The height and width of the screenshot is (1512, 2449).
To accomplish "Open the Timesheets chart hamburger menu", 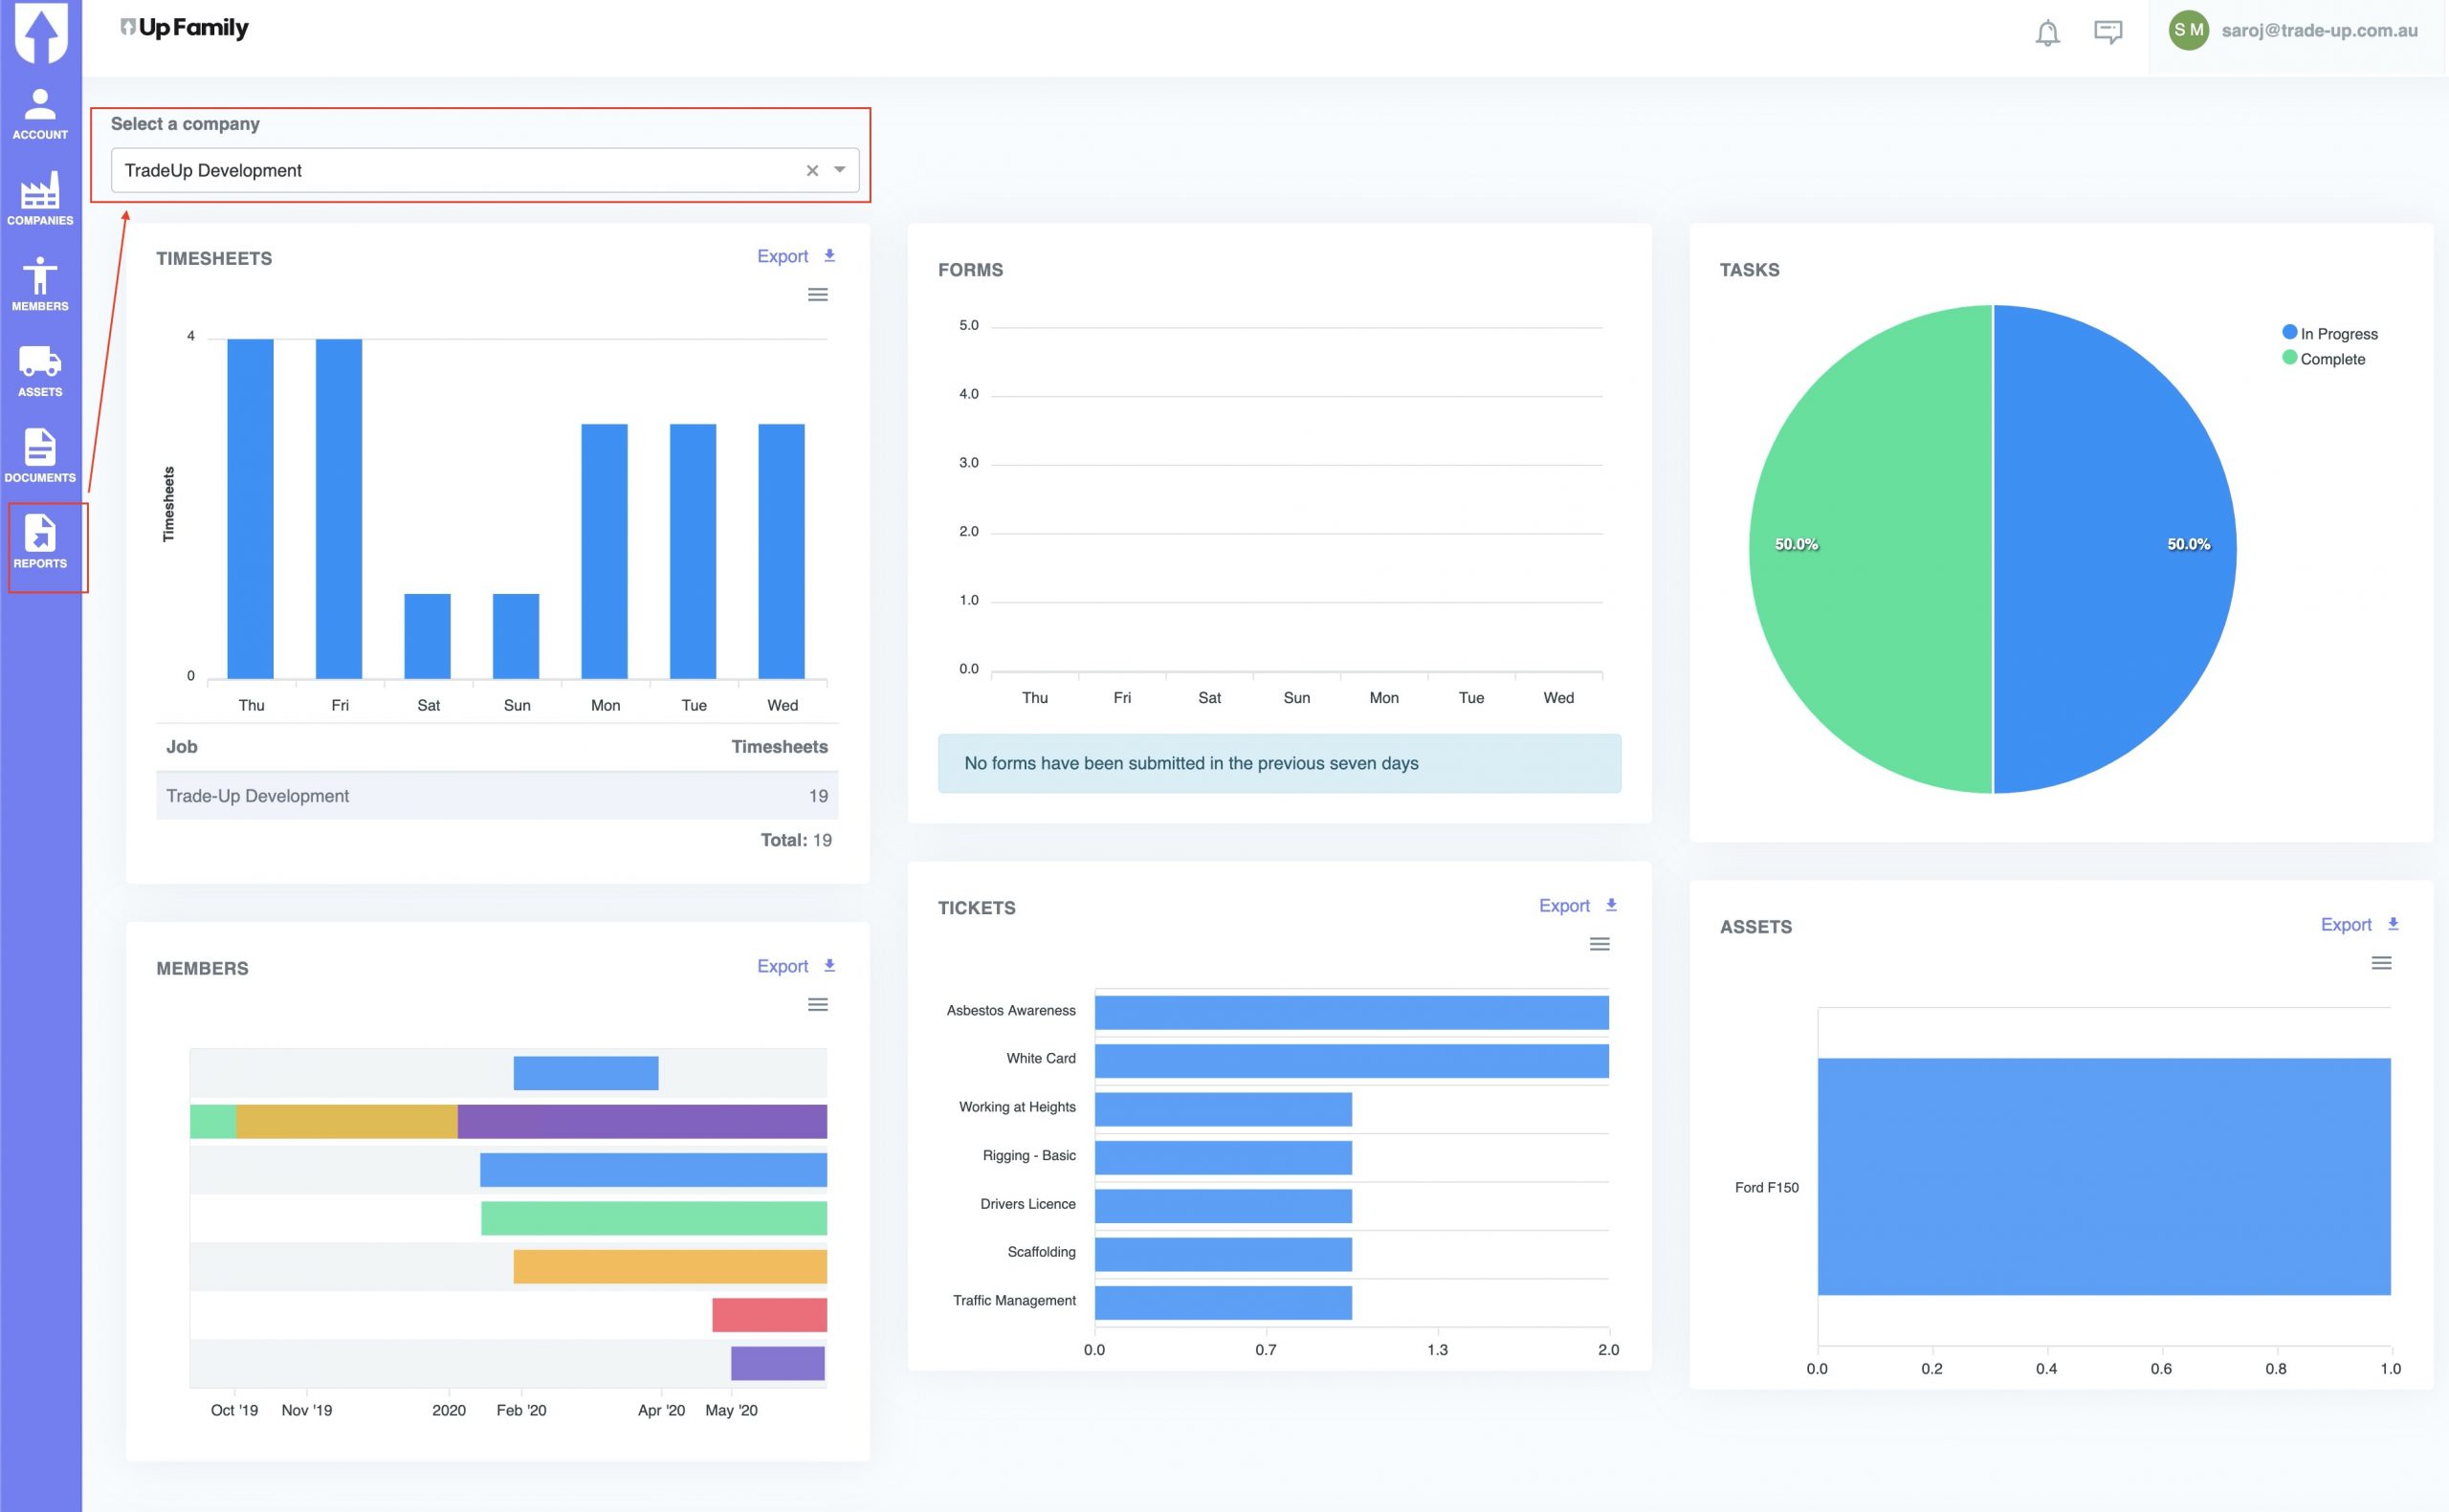I will (817, 295).
